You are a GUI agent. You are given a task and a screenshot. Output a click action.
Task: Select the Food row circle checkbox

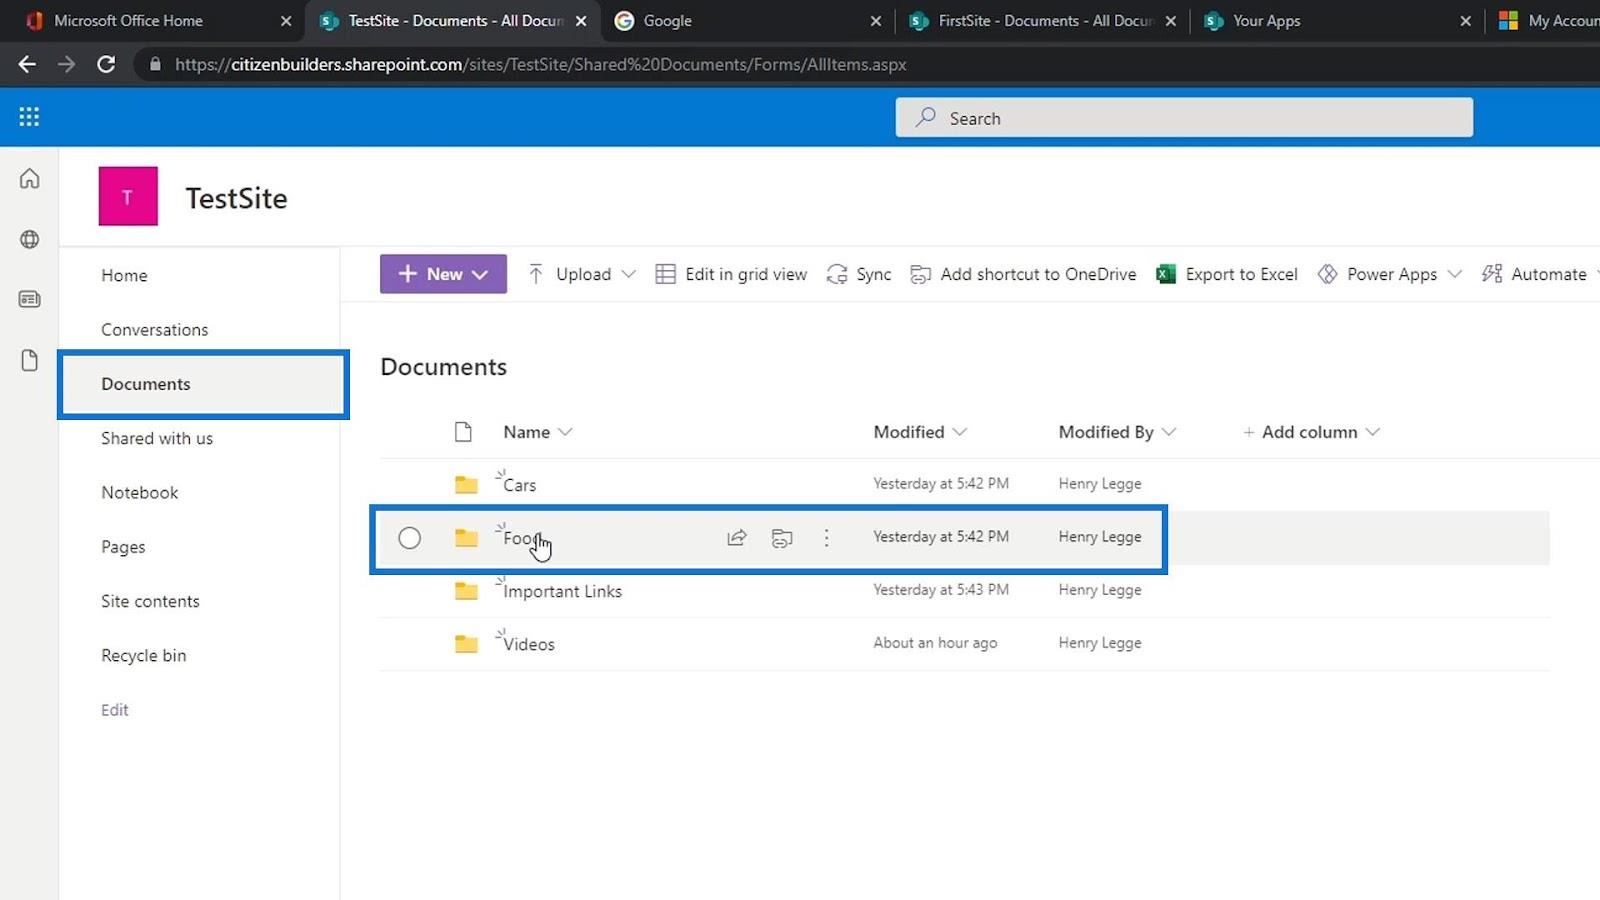click(409, 538)
